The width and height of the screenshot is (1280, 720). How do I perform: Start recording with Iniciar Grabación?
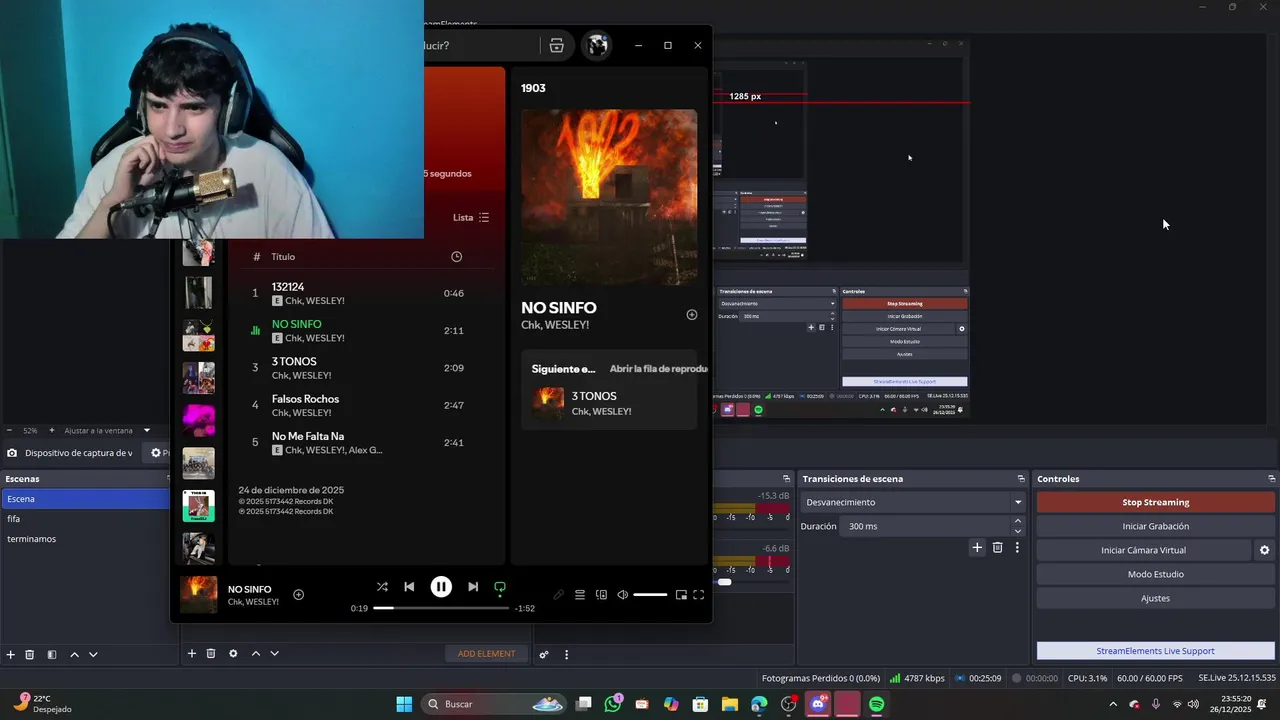1155,526
